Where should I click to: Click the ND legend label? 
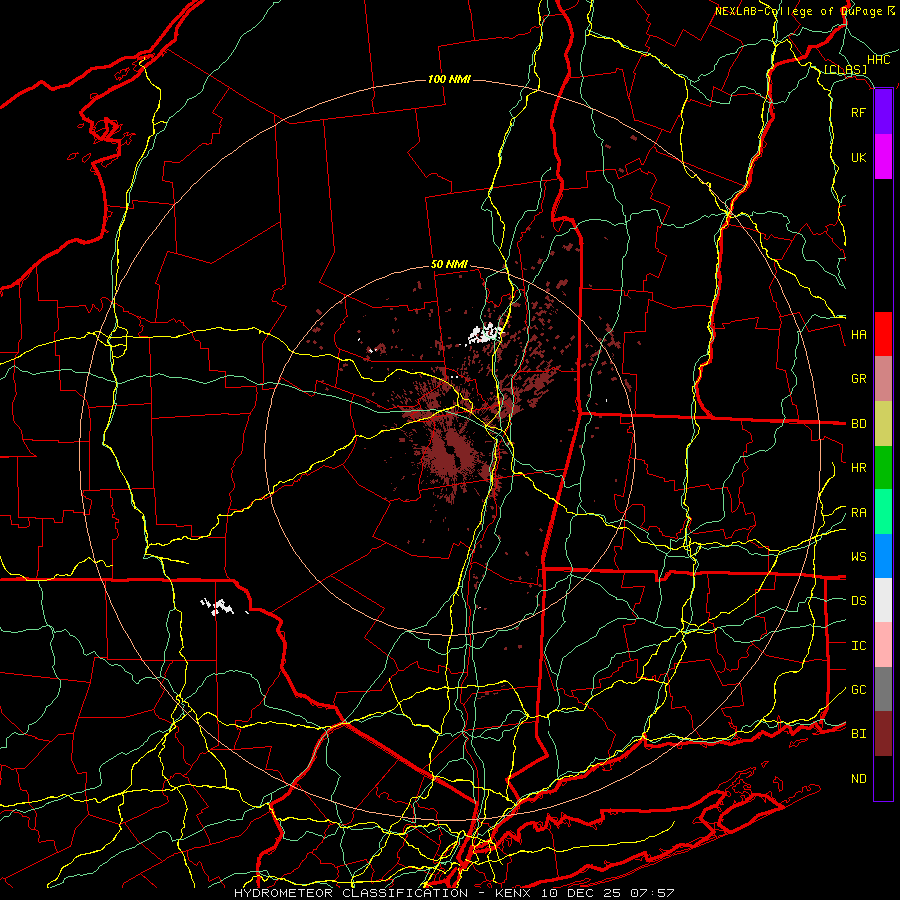tap(858, 779)
